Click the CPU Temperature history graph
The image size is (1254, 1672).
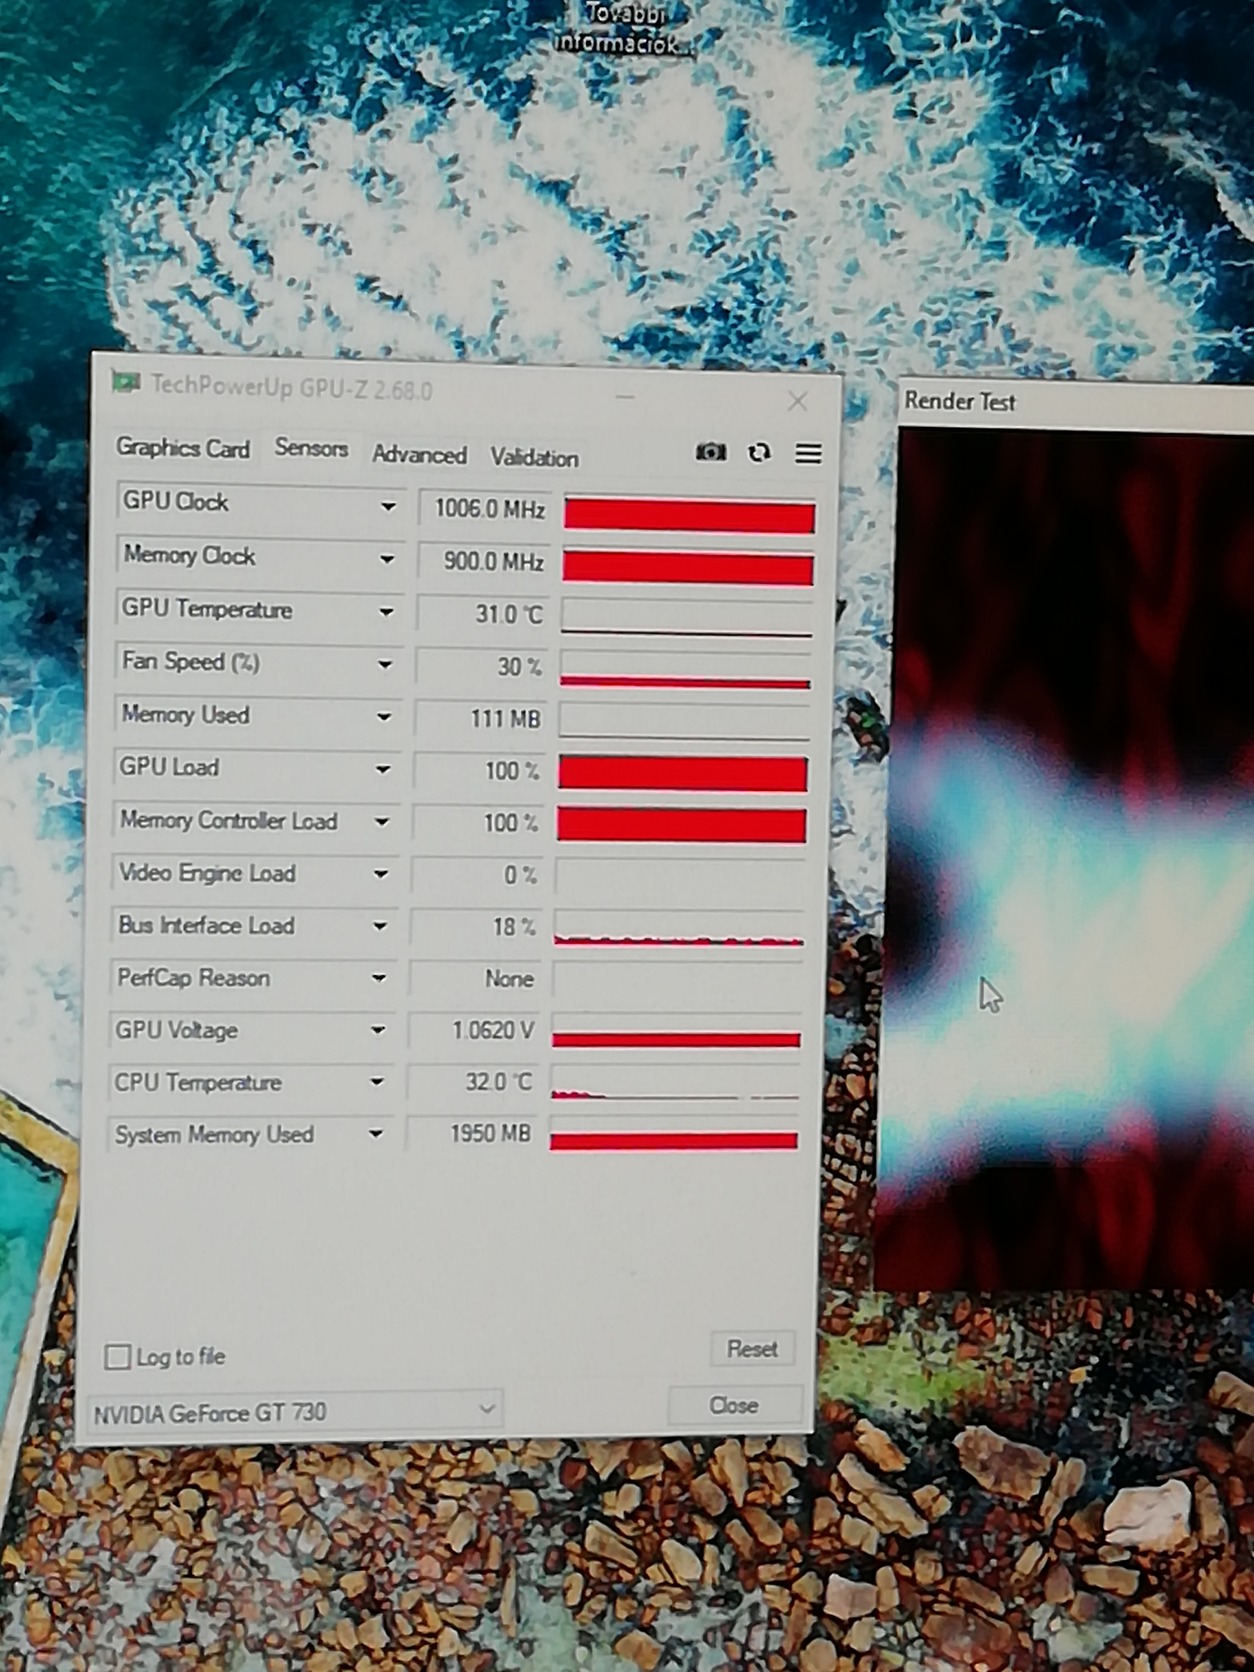675,1082
